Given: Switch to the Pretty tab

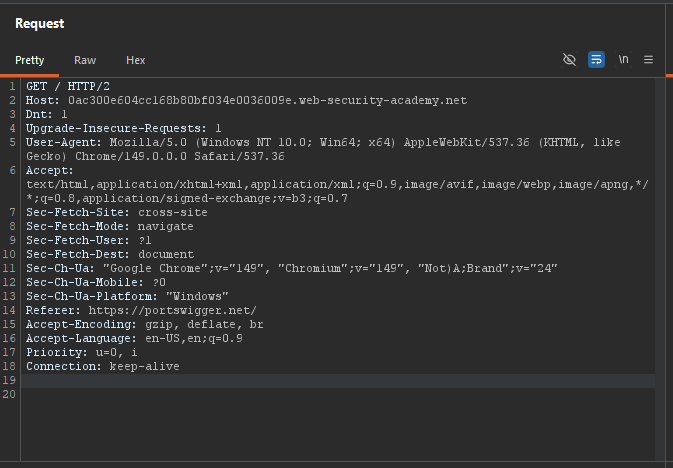Looking at the screenshot, I should pyautogui.click(x=30, y=60).
